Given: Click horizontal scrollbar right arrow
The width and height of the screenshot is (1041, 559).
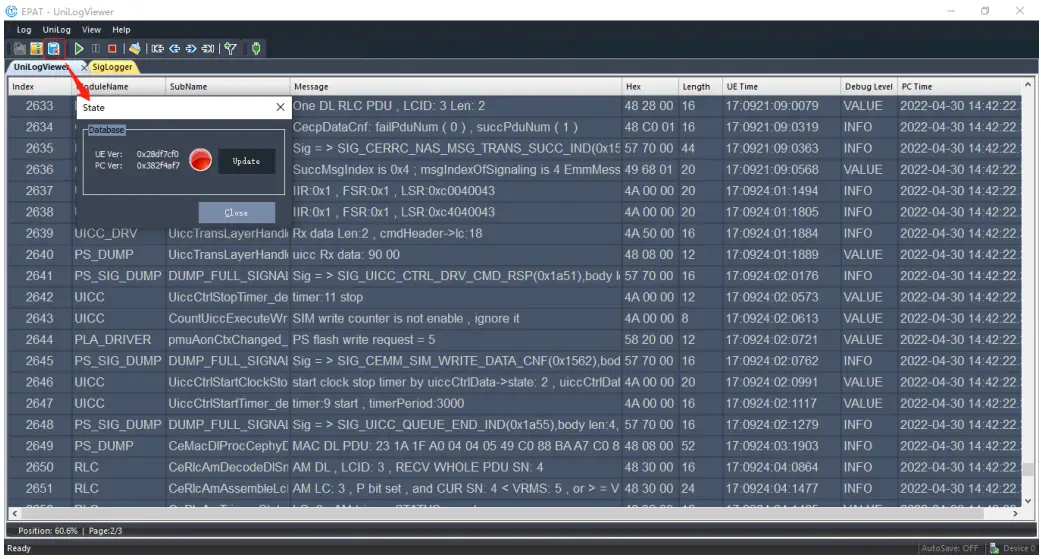Looking at the screenshot, I should 1015,513.
